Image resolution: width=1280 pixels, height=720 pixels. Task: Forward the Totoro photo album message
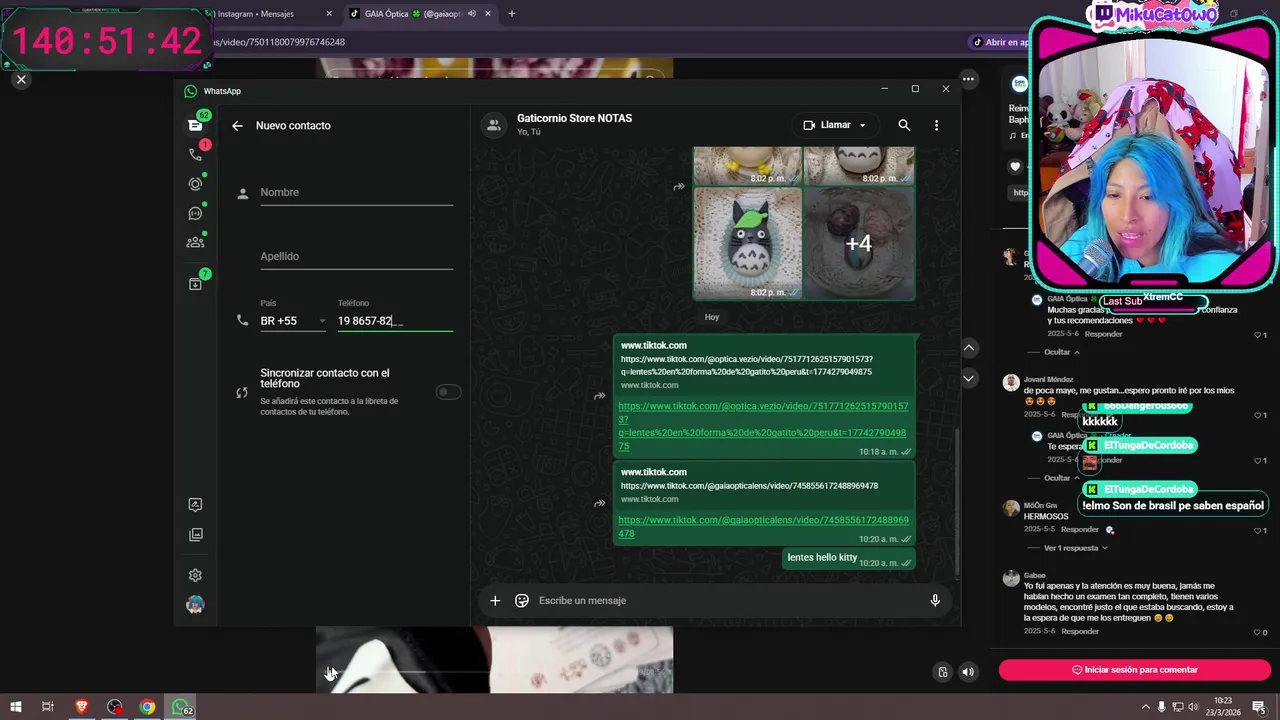click(679, 187)
